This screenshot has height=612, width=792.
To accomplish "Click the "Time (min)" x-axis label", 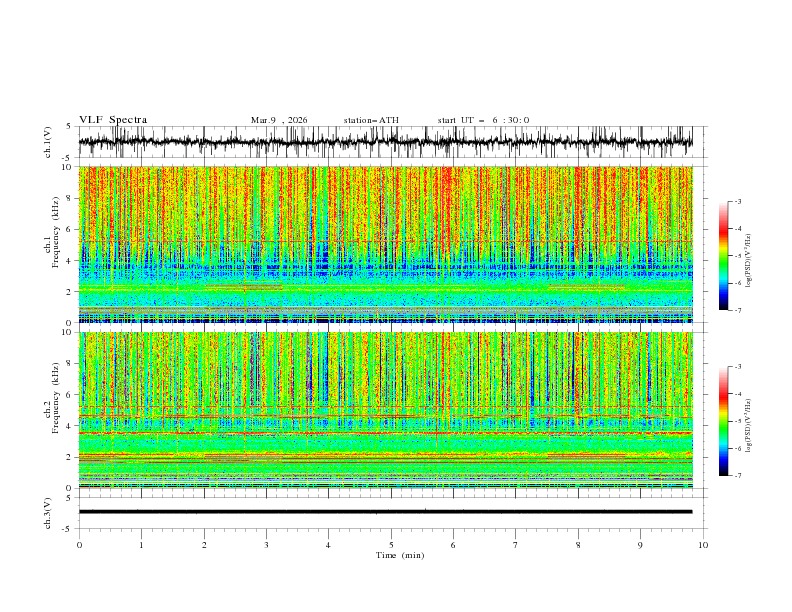I will (x=400, y=555).
